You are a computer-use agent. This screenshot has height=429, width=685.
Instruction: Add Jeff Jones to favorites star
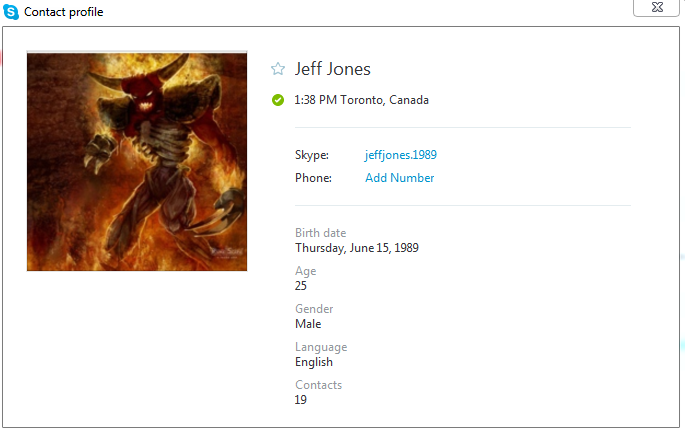278,69
